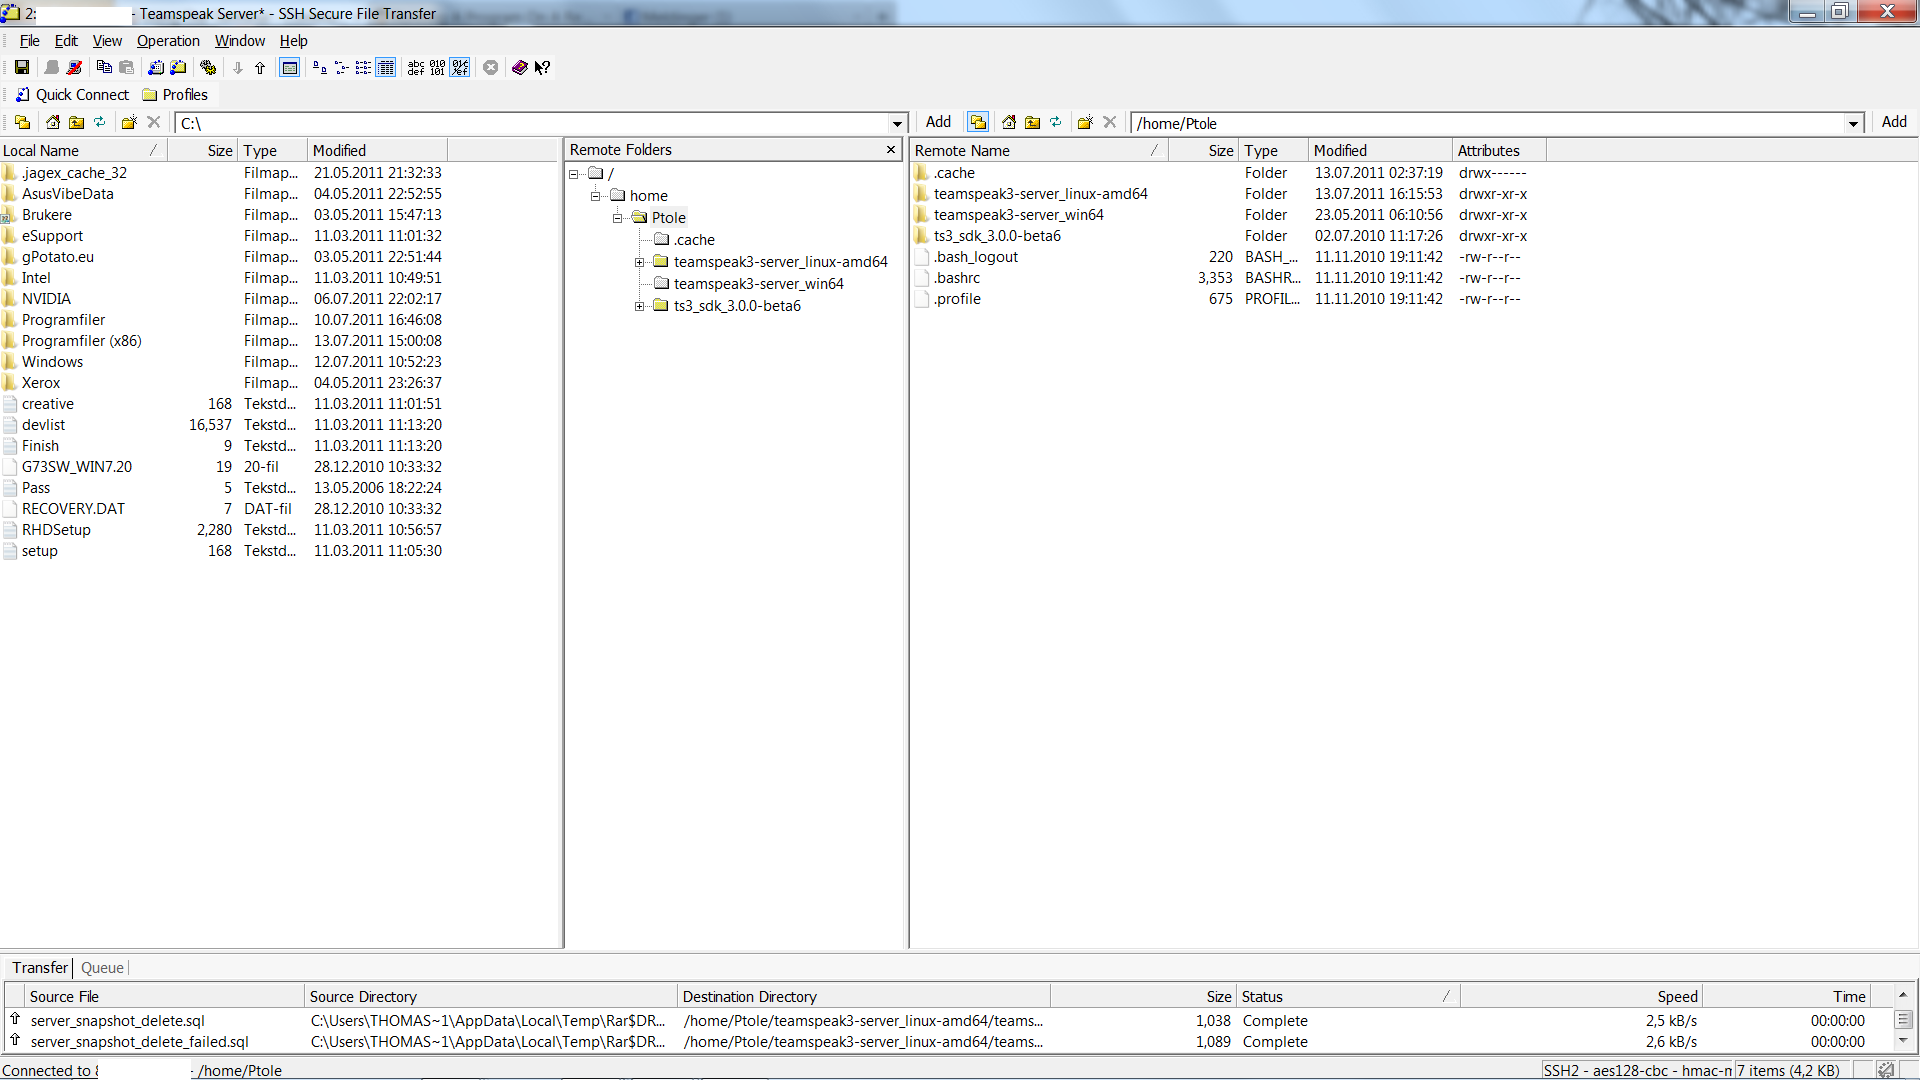
Task: Switch to the Queue tab
Action: (x=102, y=968)
